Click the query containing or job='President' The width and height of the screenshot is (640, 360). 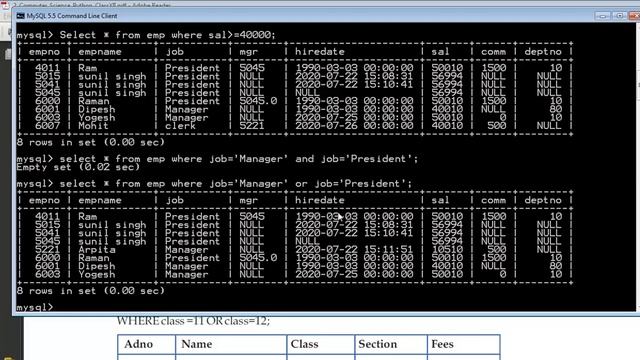pos(236,184)
